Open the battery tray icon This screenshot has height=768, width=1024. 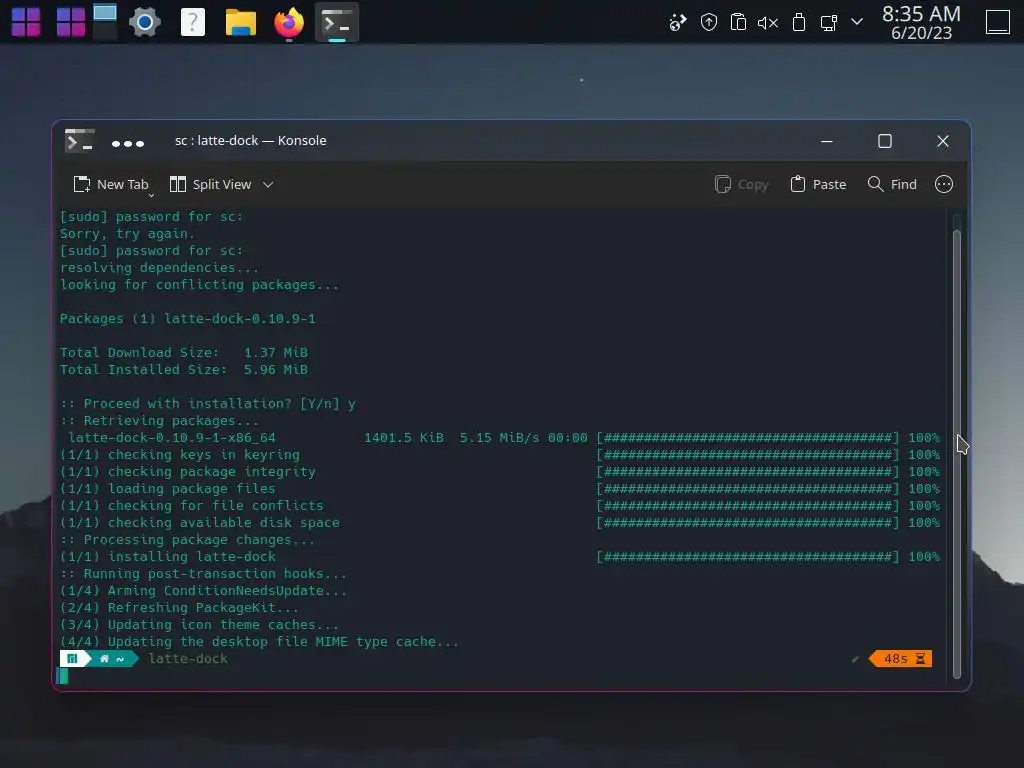798,23
